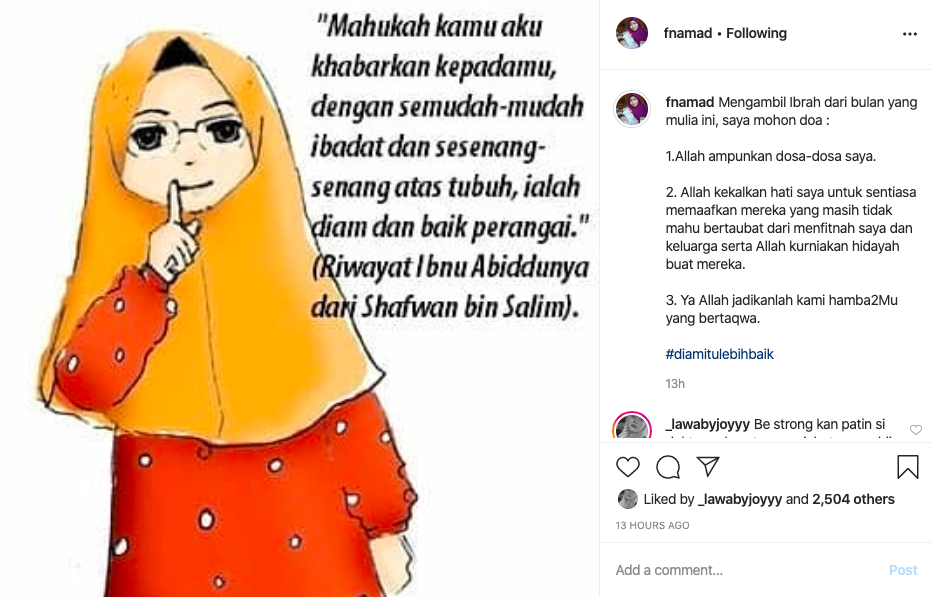This screenshot has width=932, height=597.
Task: Open fnamad username in caption
Action: pyautogui.click(x=689, y=102)
